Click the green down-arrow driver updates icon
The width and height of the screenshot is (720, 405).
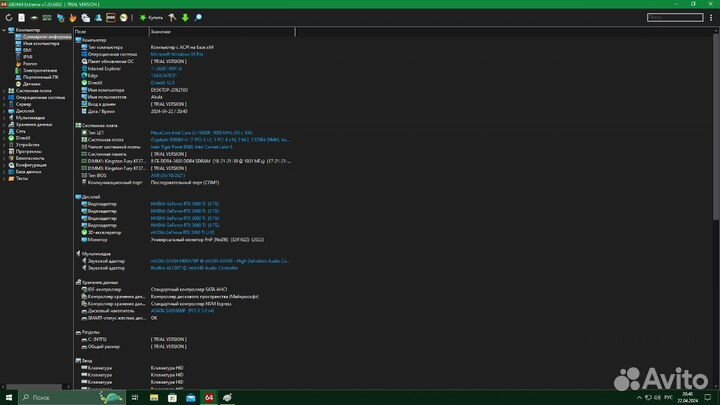click(185, 17)
